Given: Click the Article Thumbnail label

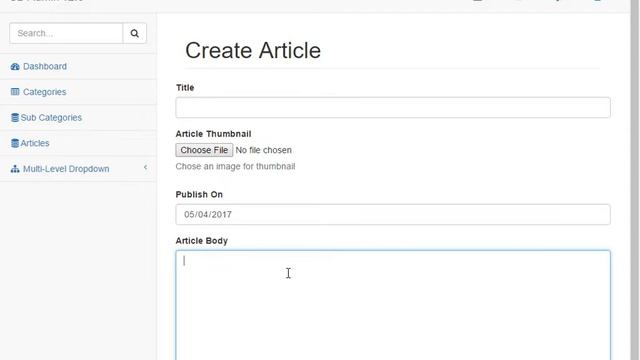Looking at the screenshot, I should [213, 134].
